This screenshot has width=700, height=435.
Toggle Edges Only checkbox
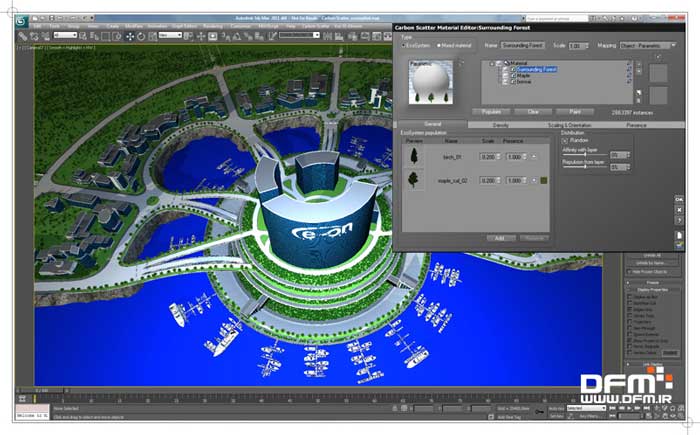629,310
